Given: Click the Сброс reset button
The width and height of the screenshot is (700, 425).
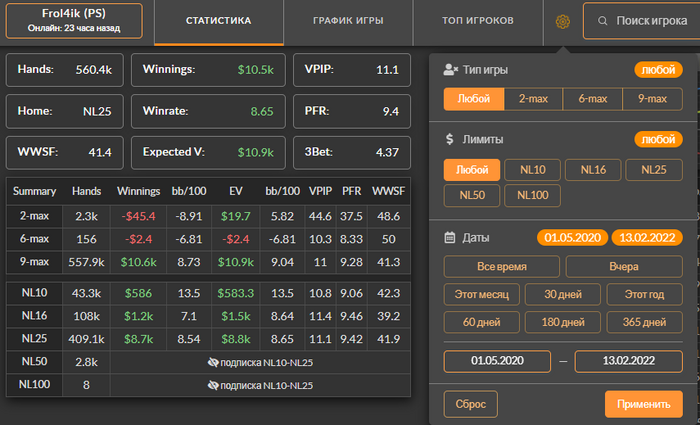Looking at the screenshot, I should 471,404.
